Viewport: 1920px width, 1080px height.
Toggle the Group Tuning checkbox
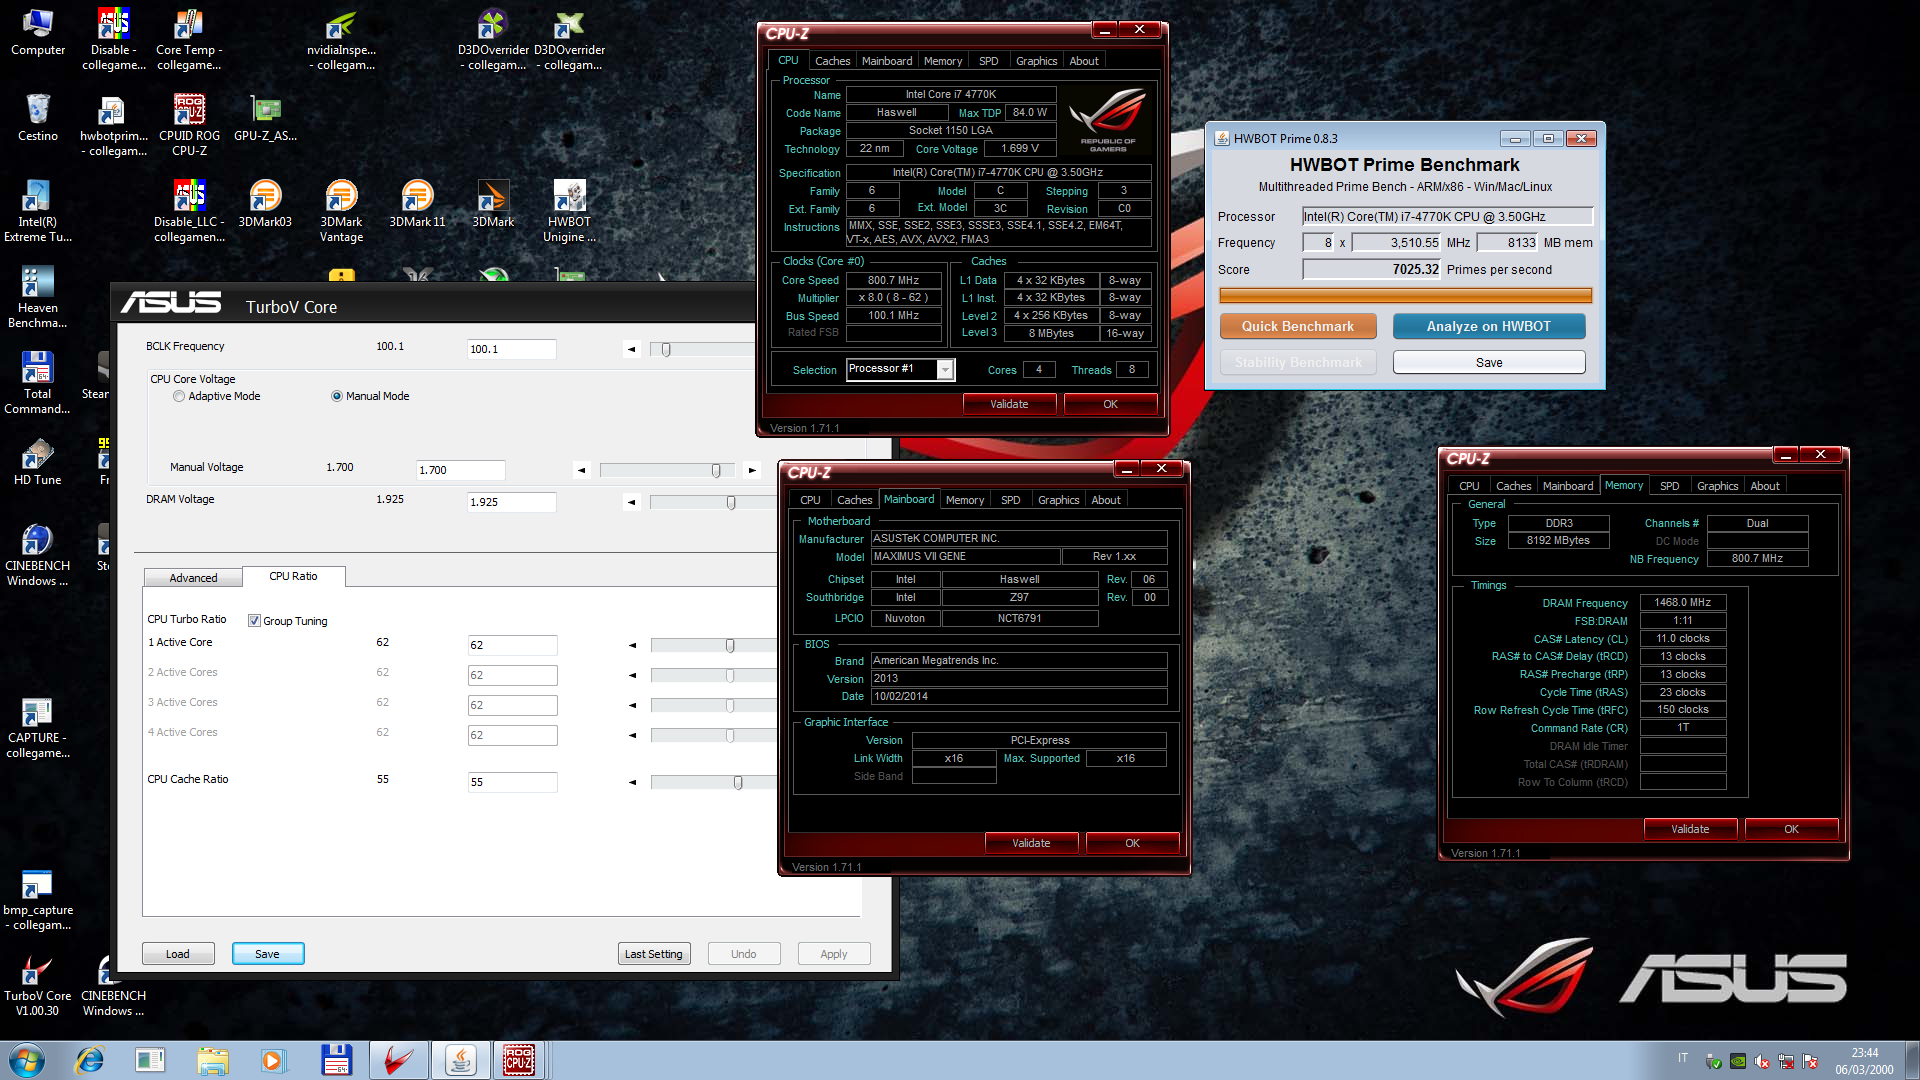tap(254, 621)
